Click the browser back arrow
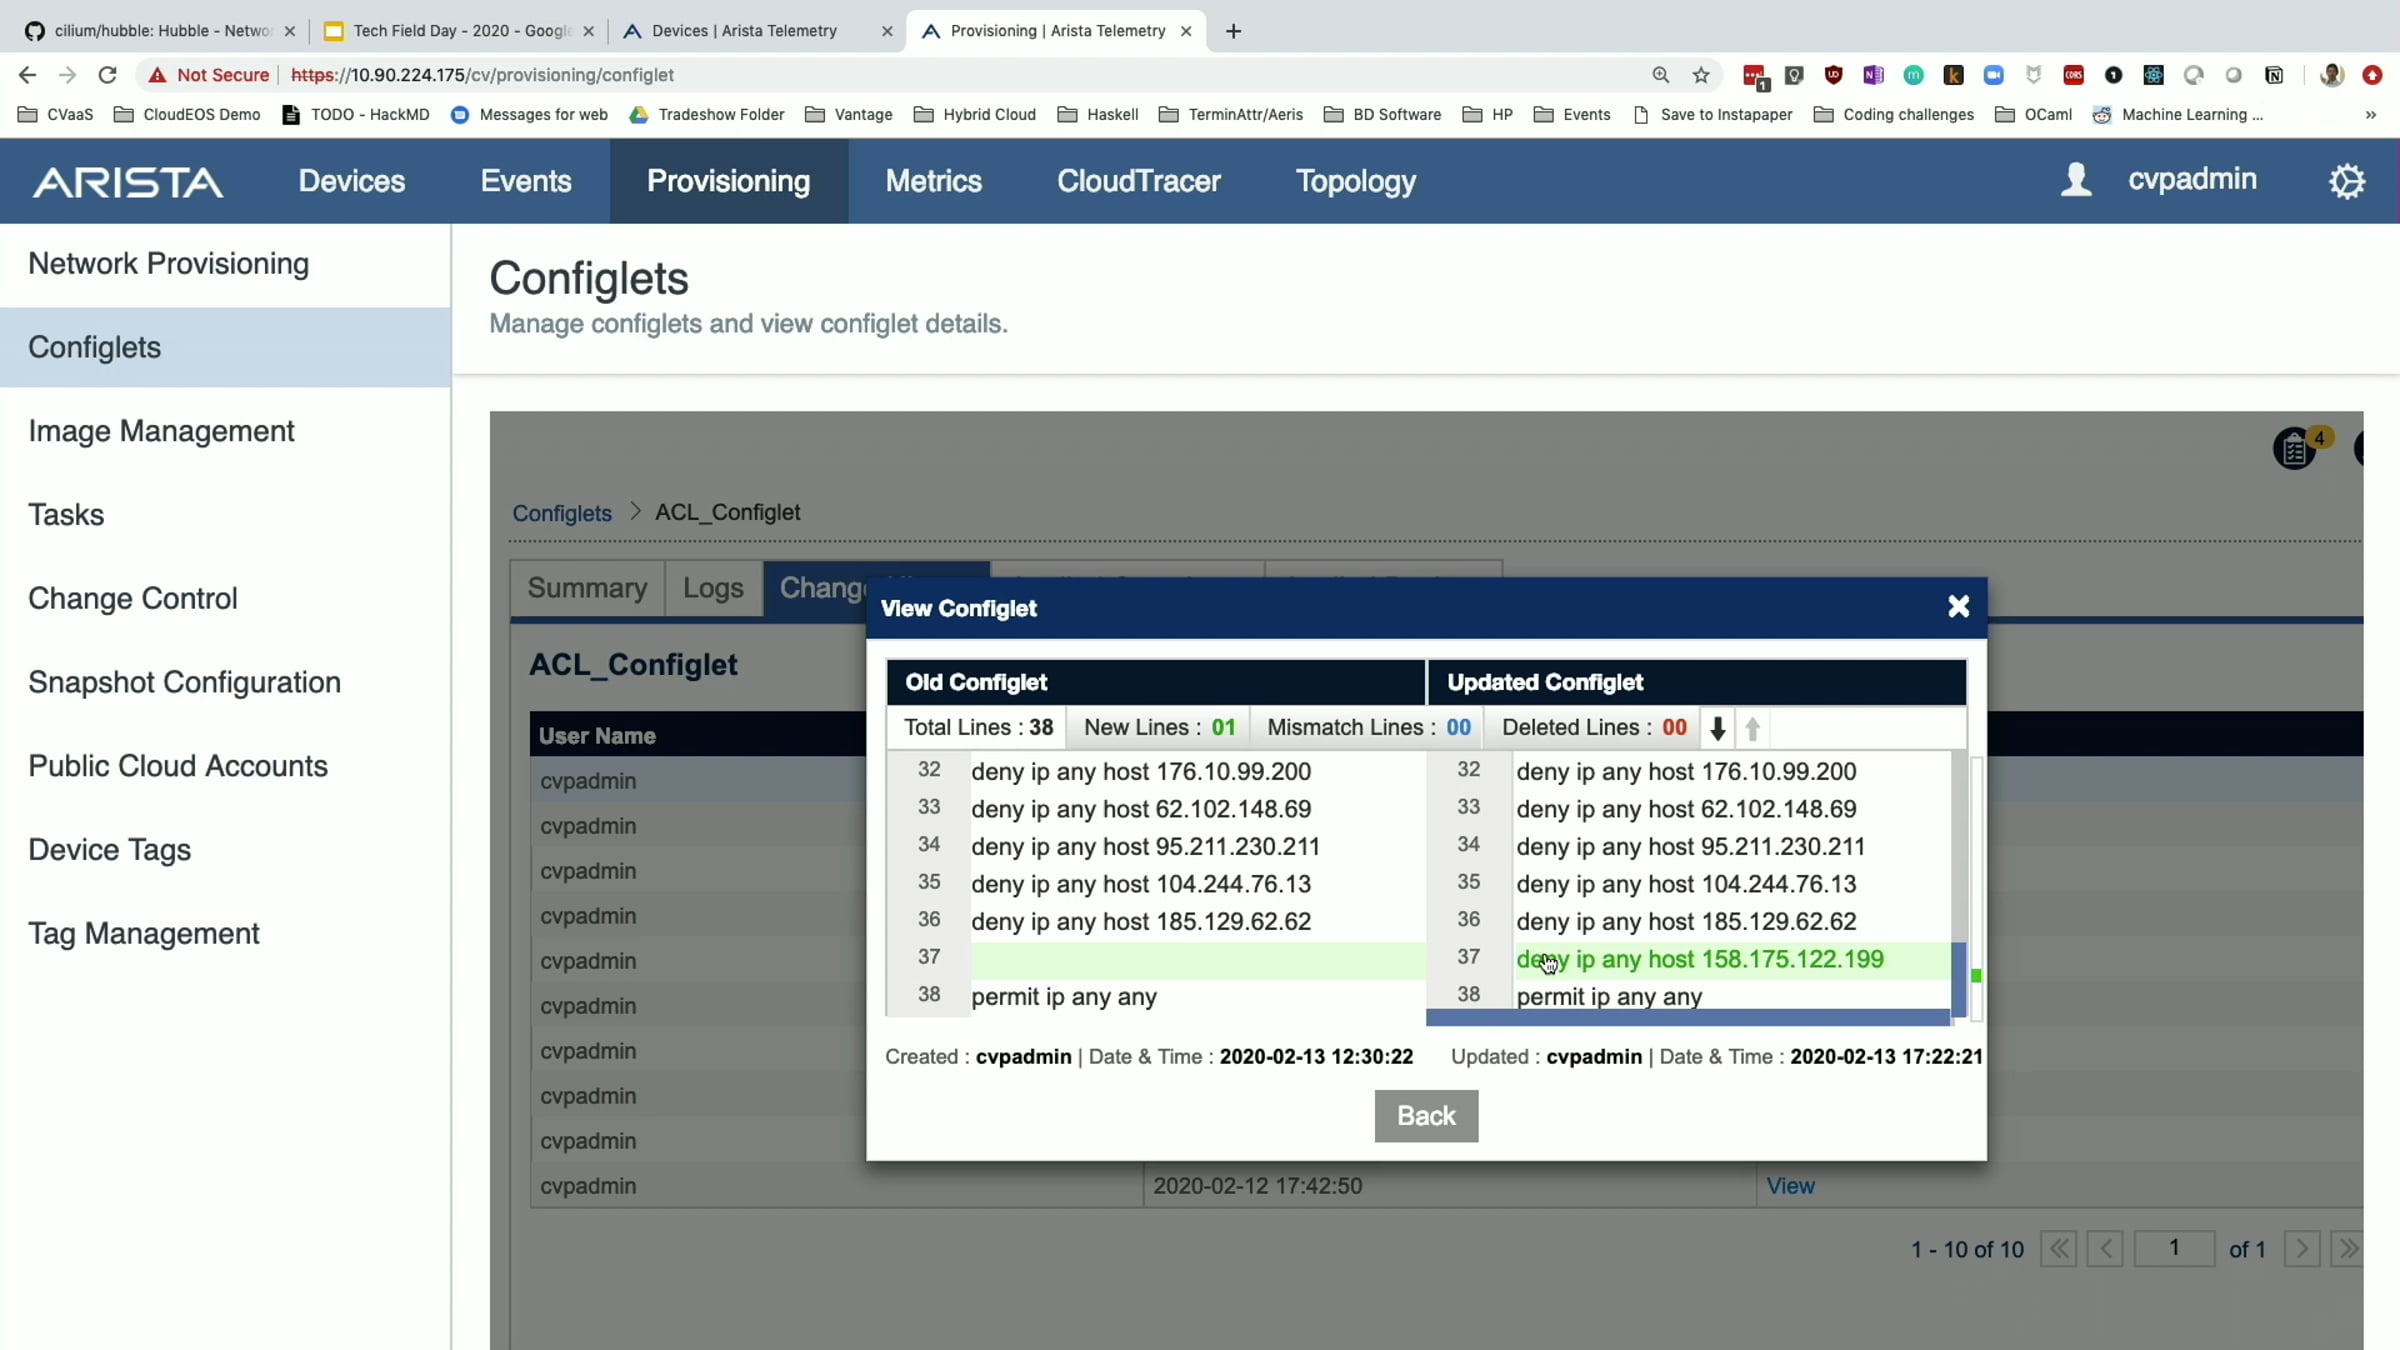The height and width of the screenshot is (1350, 2400). pyautogui.click(x=27, y=75)
